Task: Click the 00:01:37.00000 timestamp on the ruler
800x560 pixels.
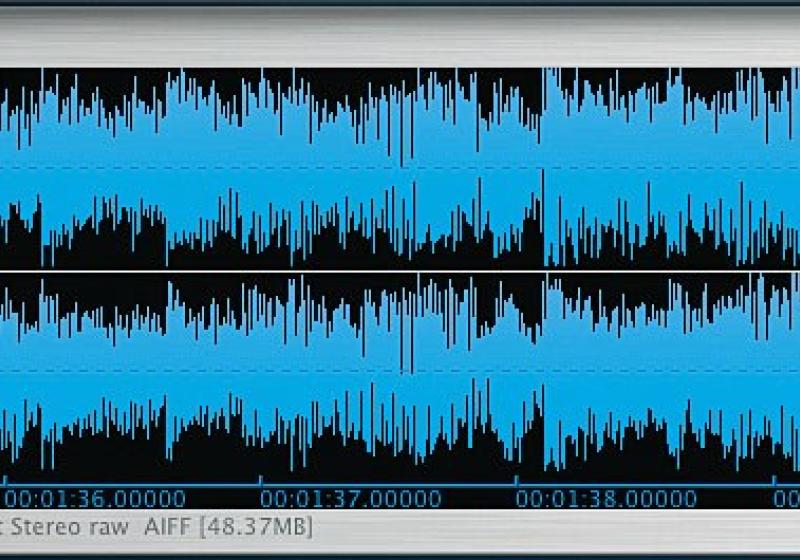Action: [351, 499]
